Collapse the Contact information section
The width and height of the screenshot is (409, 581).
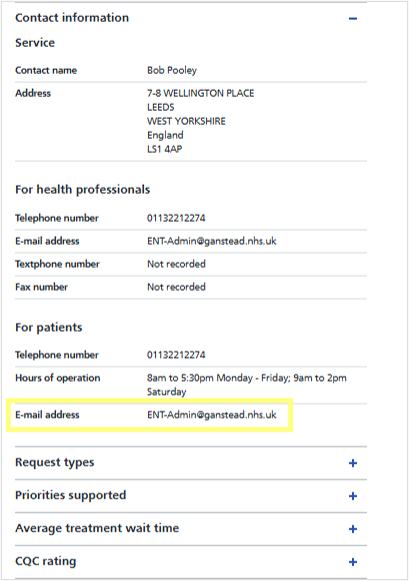pos(353,18)
